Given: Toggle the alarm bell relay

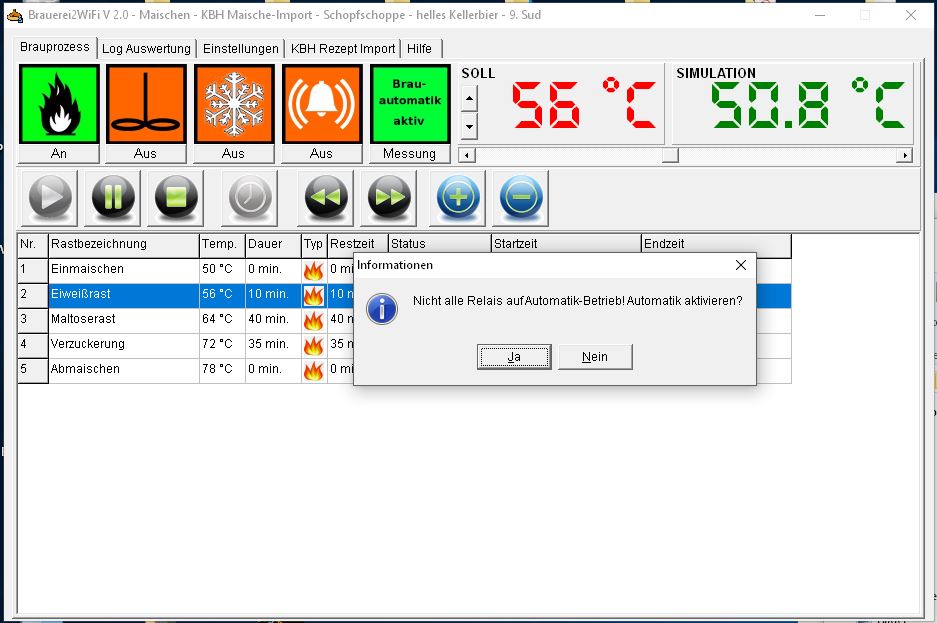Looking at the screenshot, I should pyautogui.click(x=321, y=105).
